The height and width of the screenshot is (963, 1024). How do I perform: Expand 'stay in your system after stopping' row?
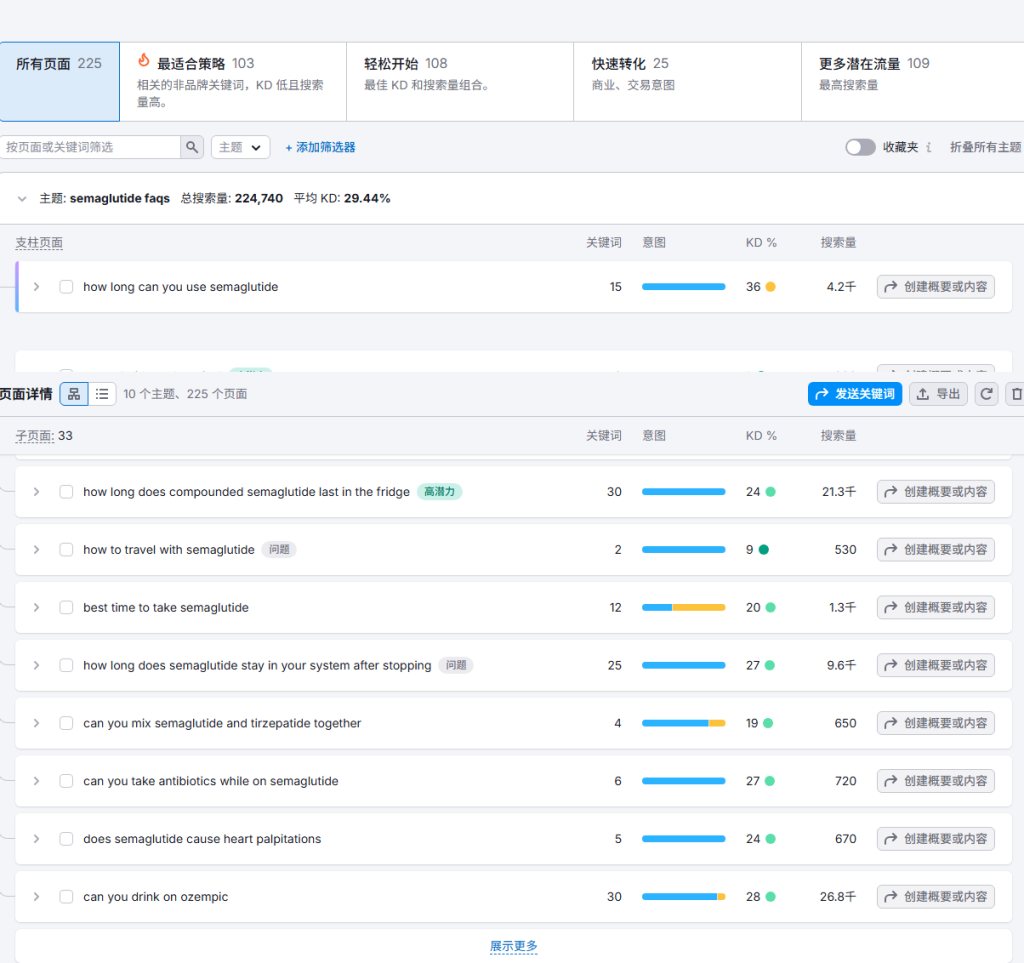(37, 665)
